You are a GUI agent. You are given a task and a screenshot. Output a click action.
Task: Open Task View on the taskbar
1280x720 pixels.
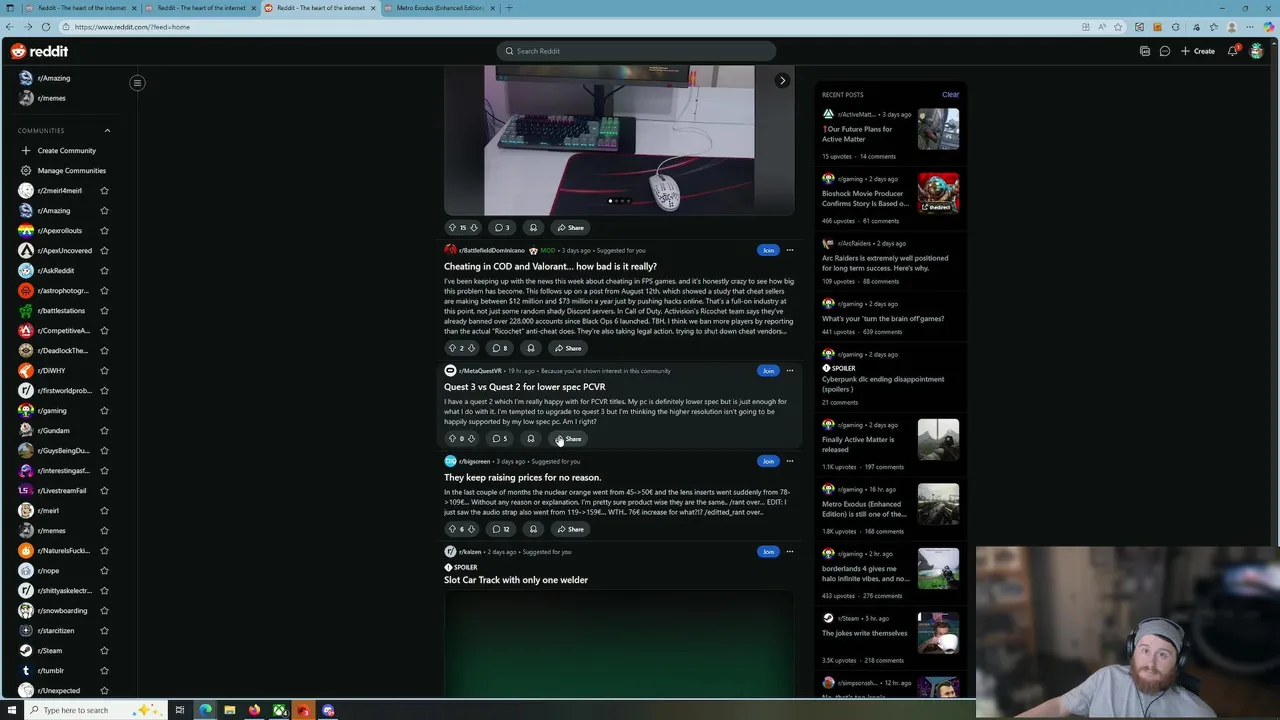[179, 710]
